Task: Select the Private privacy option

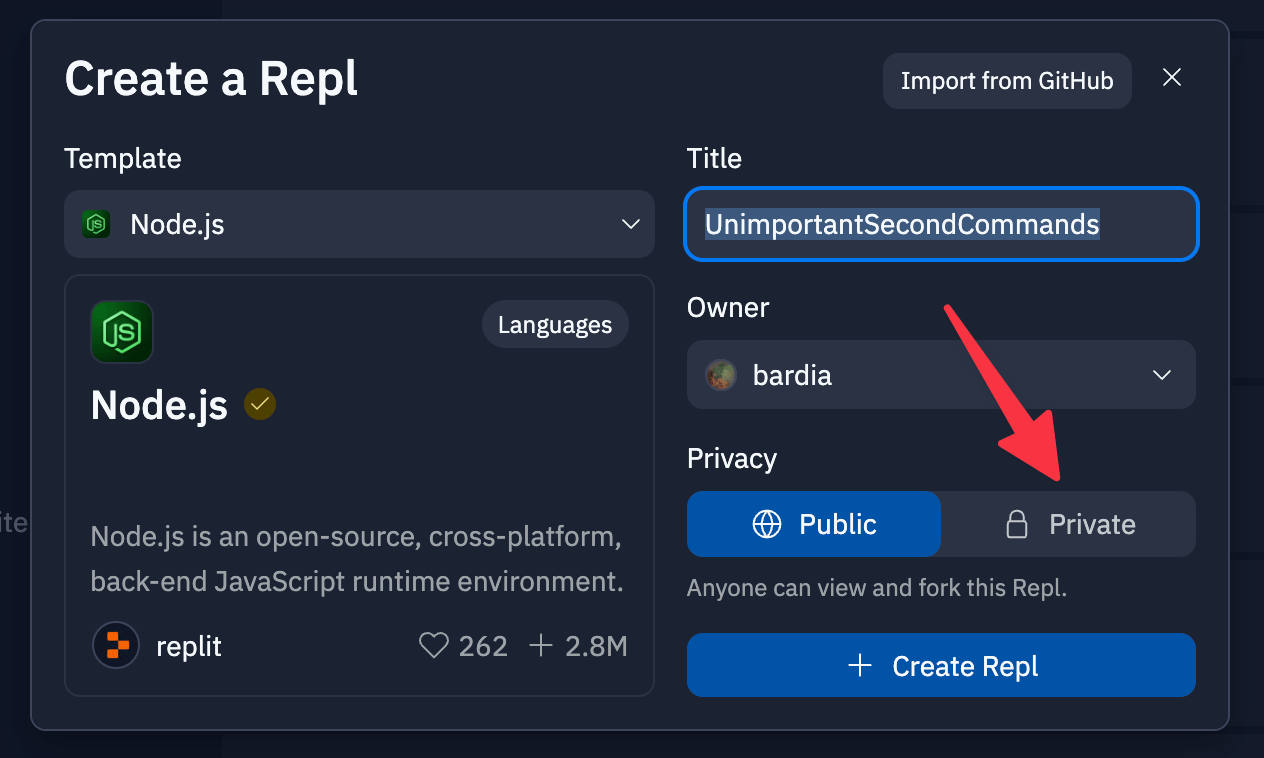Action: click(x=1069, y=524)
